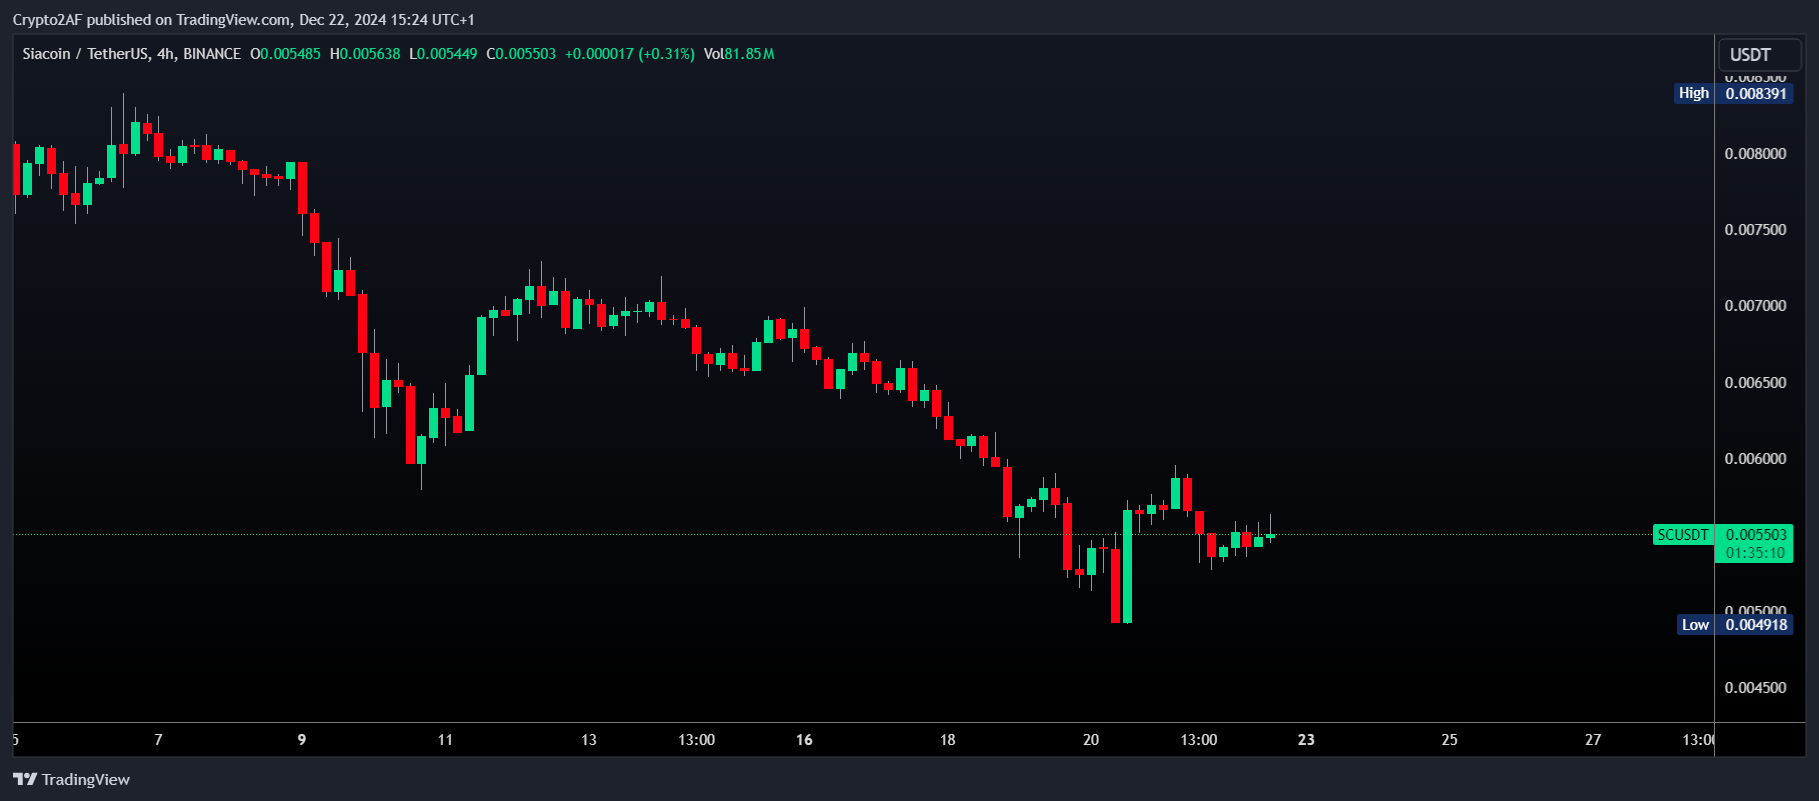Screen dimensions: 1819x801
Task: Click the 0.008000 price axis label
Action: (1755, 153)
